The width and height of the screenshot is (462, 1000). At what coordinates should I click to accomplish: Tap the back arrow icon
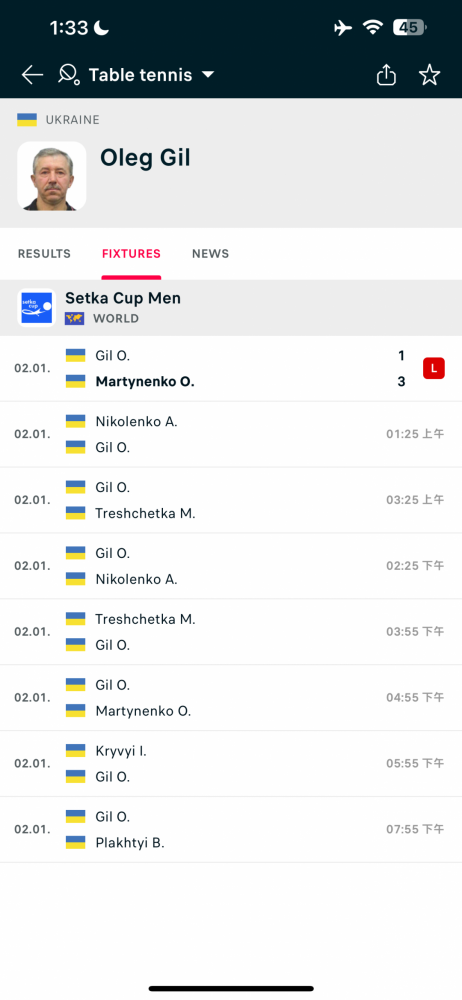pyautogui.click(x=32, y=75)
